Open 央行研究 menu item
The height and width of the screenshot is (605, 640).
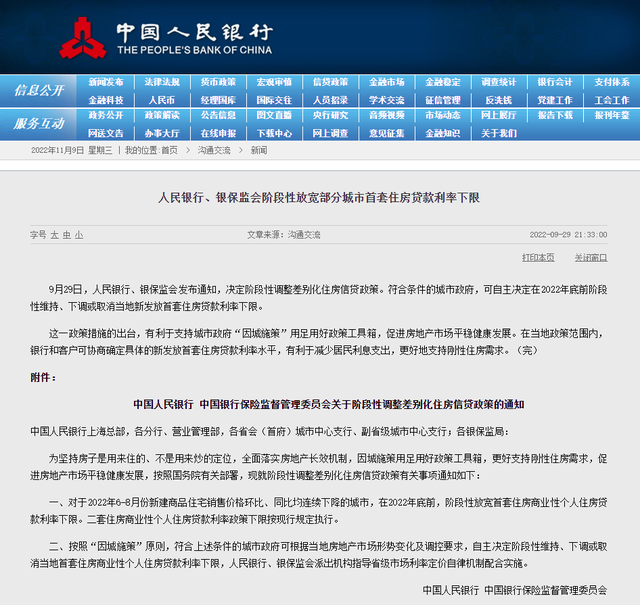tap(331, 115)
